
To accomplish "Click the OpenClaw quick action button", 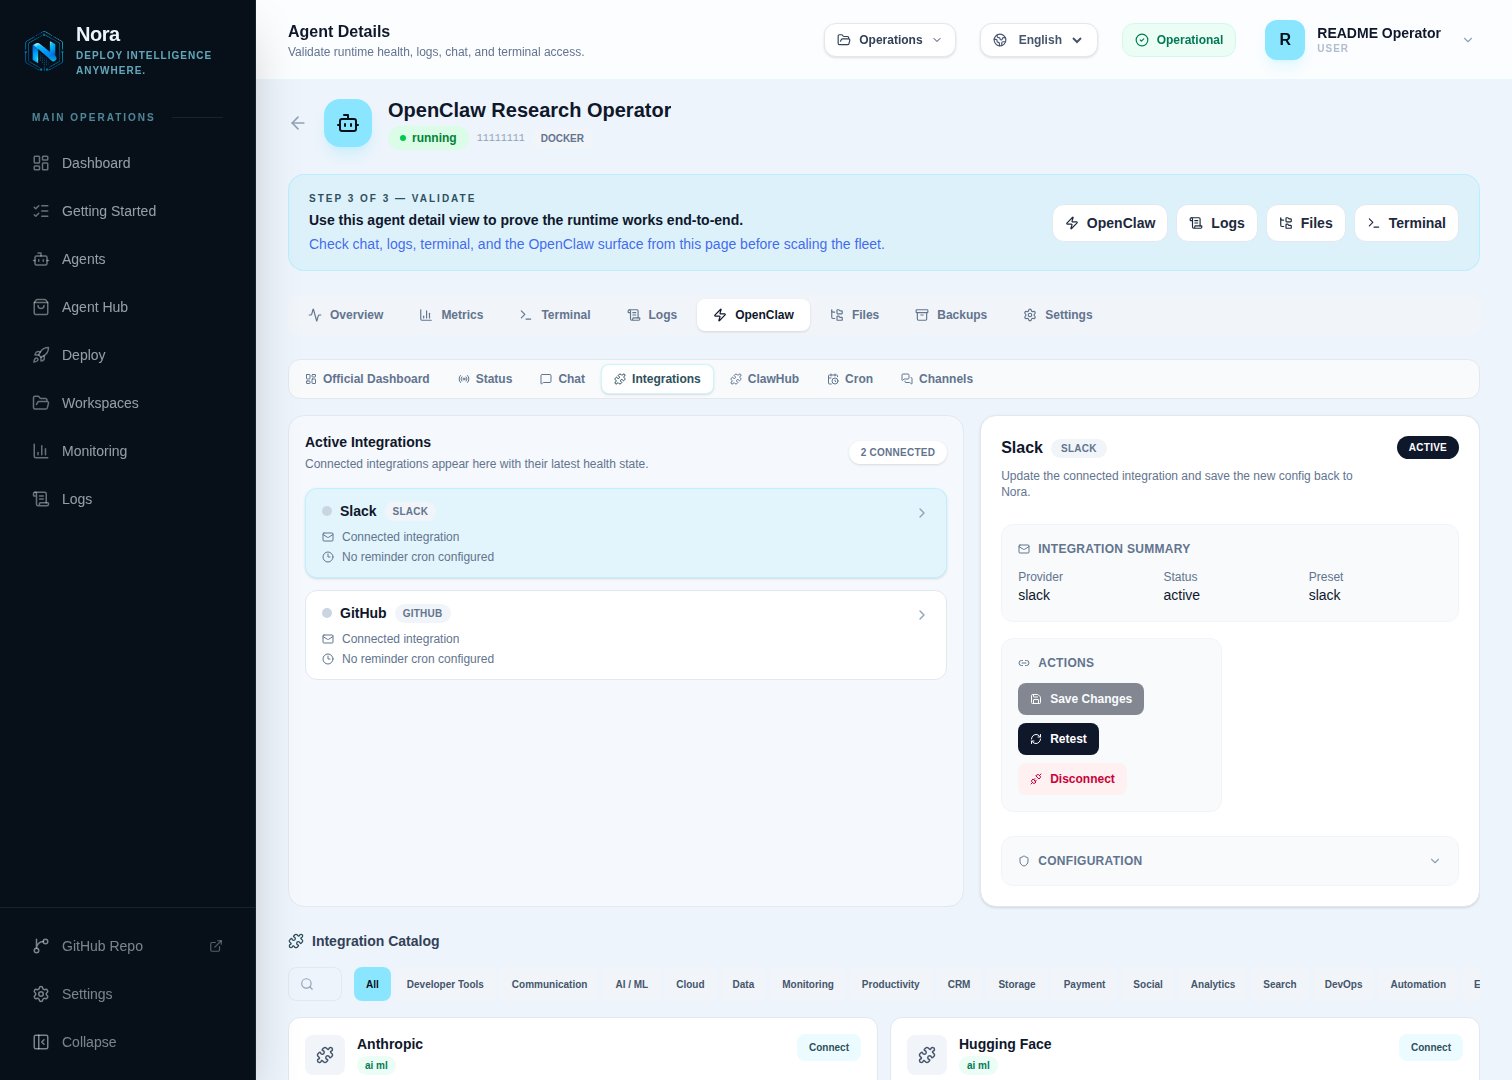I will (1110, 223).
